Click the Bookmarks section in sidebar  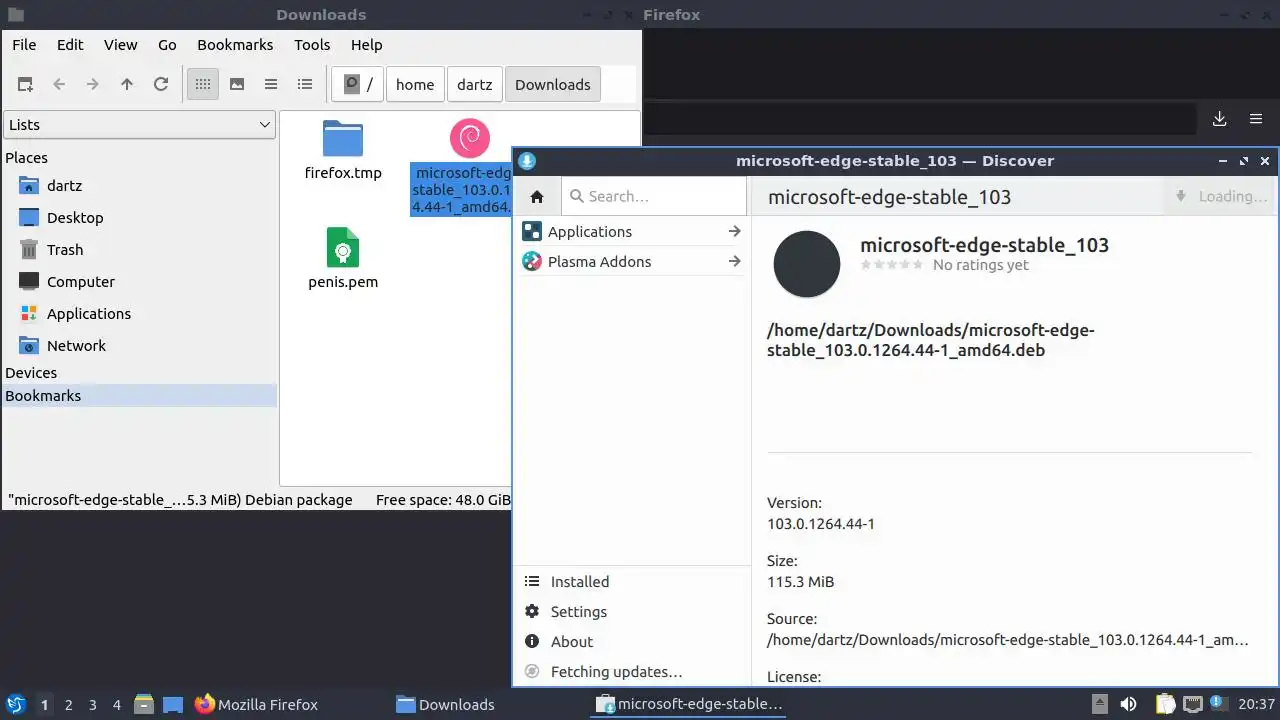click(x=139, y=396)
